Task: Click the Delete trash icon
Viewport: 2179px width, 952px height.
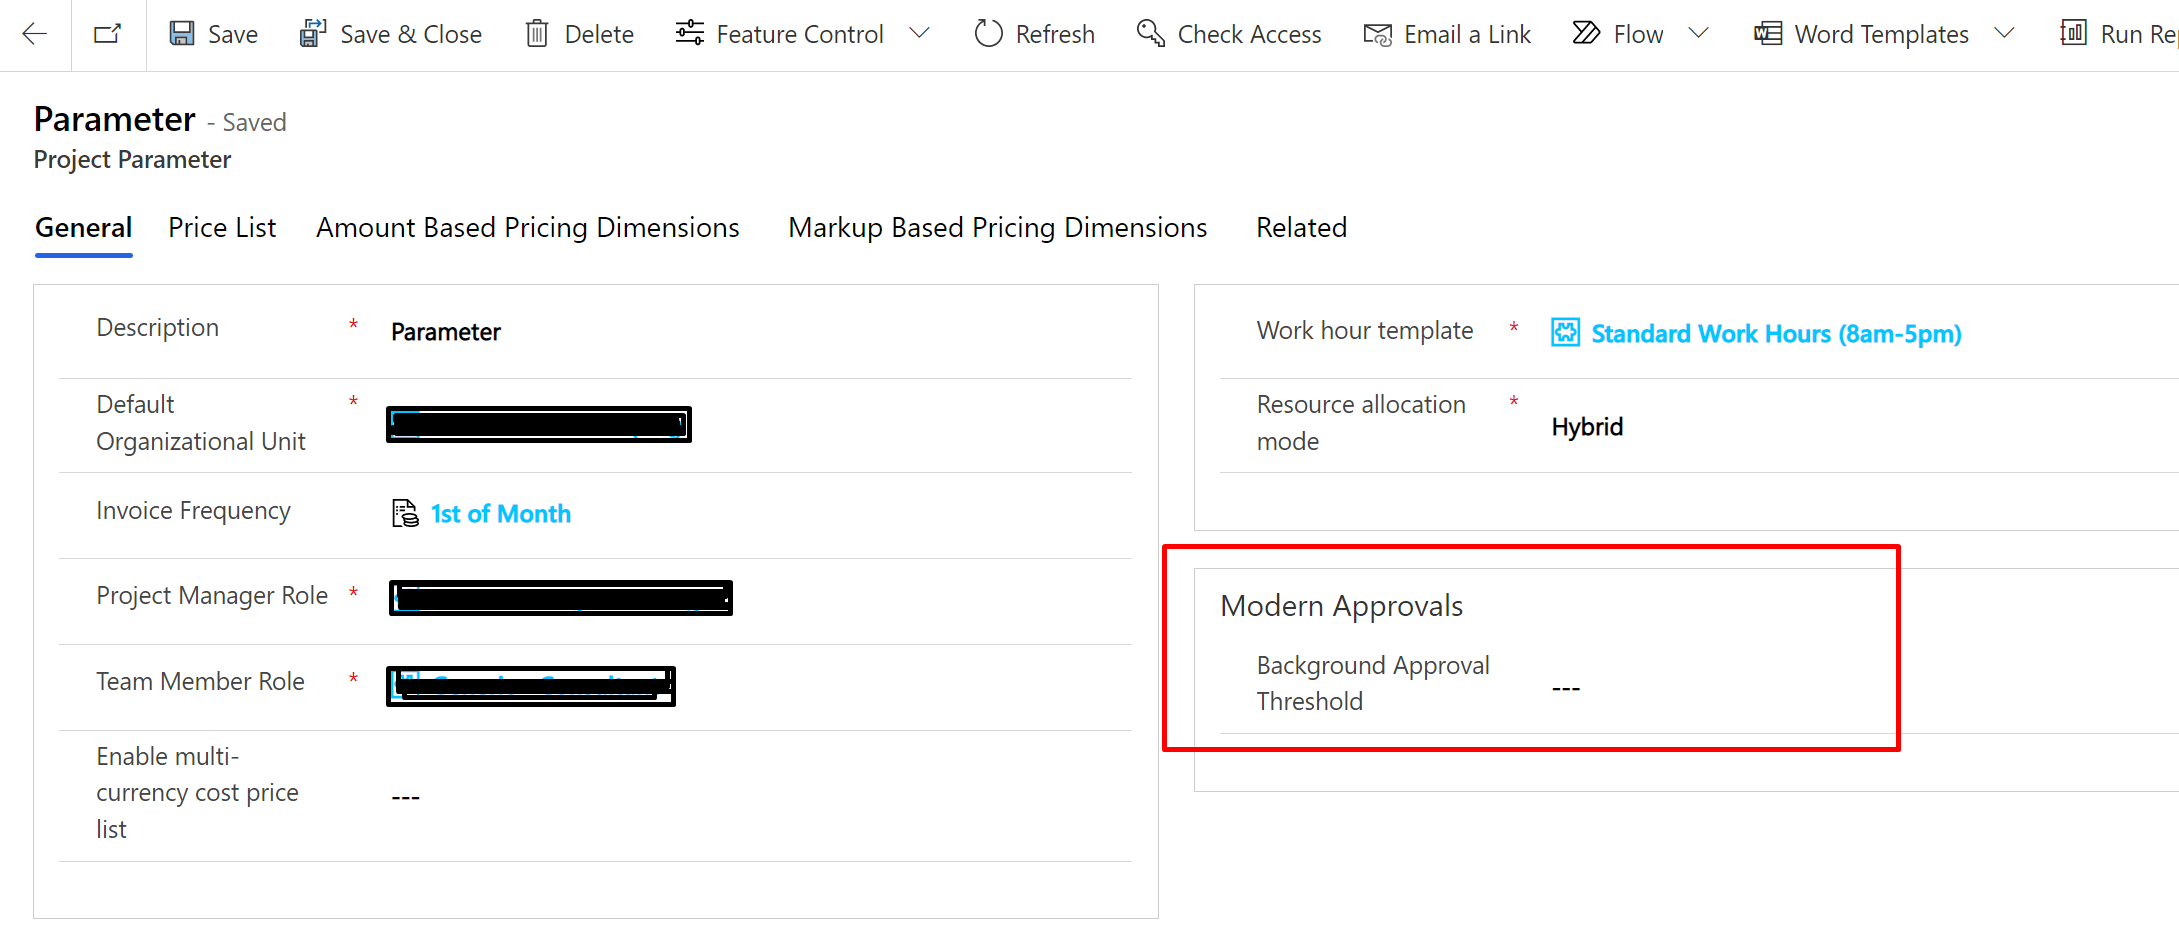Action: click(x=537, y=34)
